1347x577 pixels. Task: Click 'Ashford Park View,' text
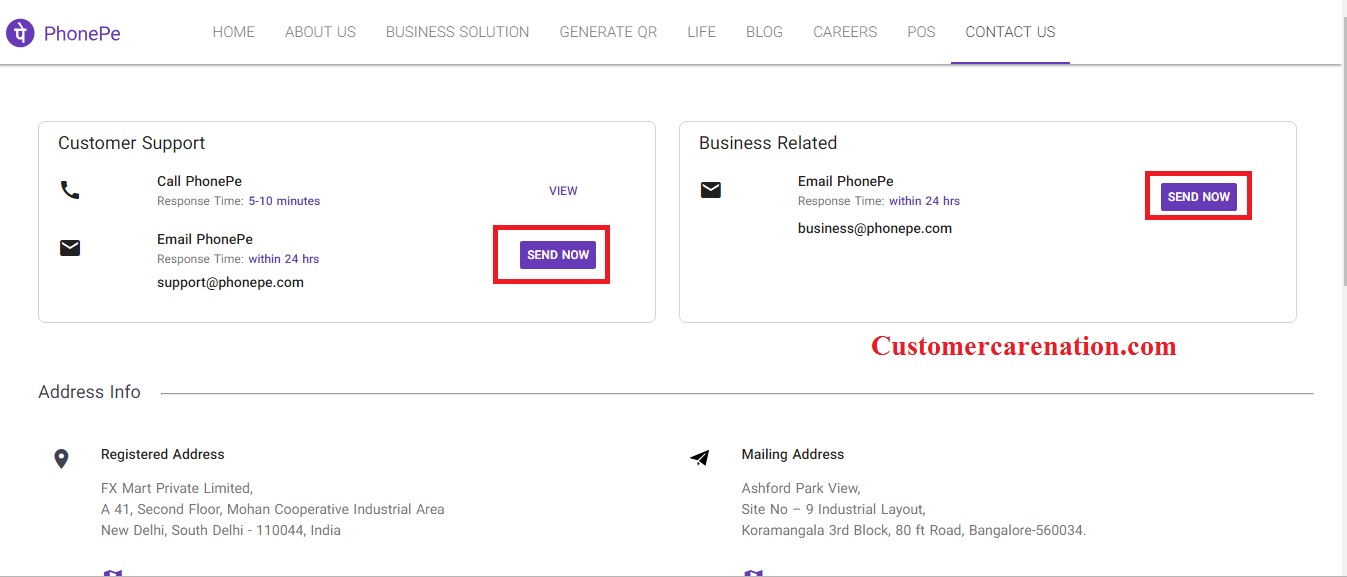801,488
